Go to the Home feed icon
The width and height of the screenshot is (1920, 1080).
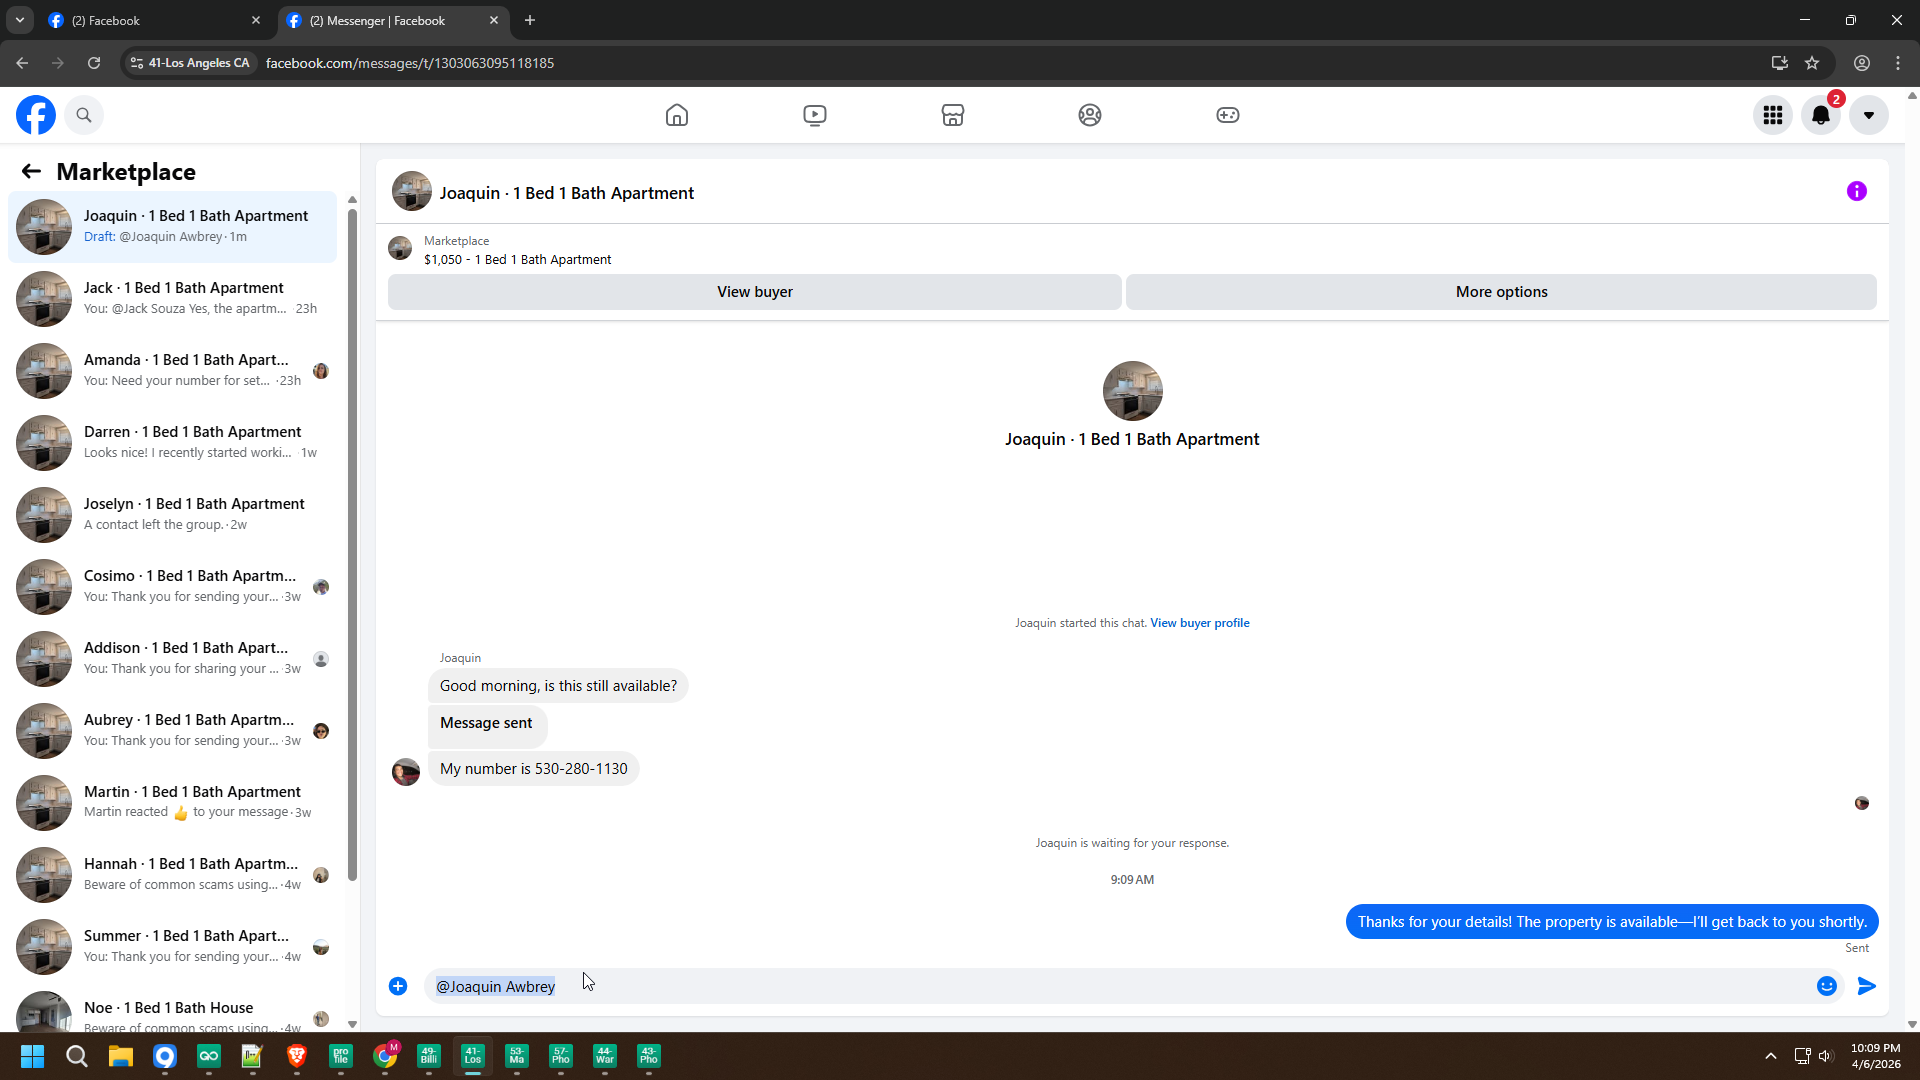(x=677, y=115)
